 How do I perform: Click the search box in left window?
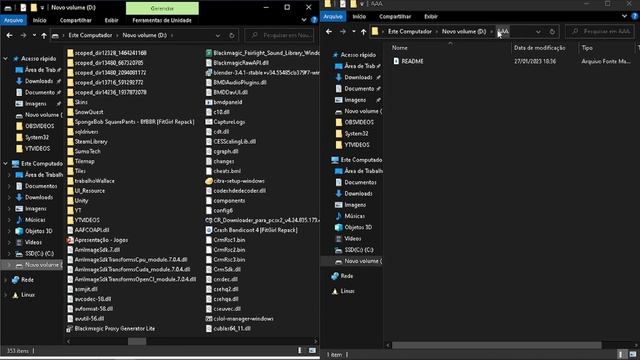coord(280,36)
